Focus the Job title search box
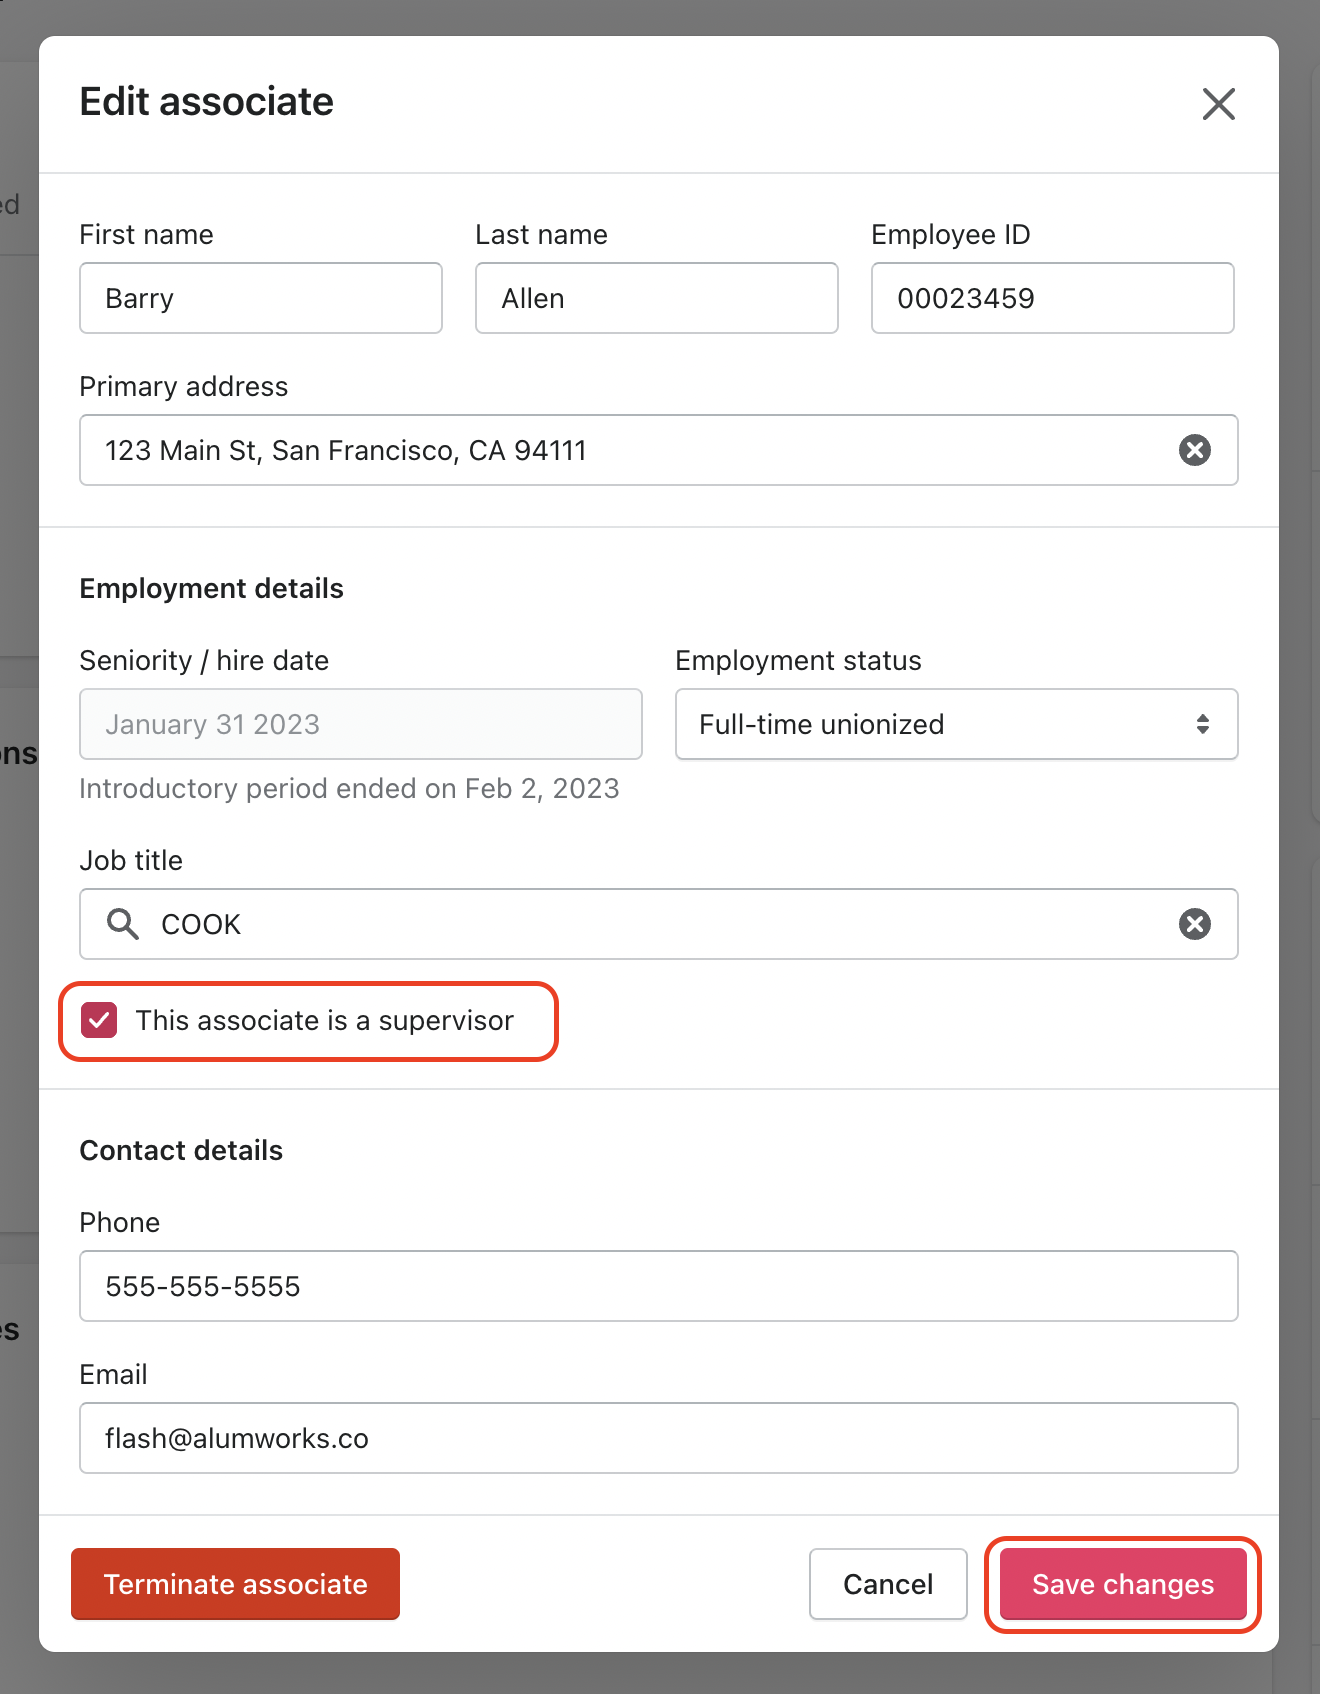Screen dimensions: 1320x1694 coord(650,924)
